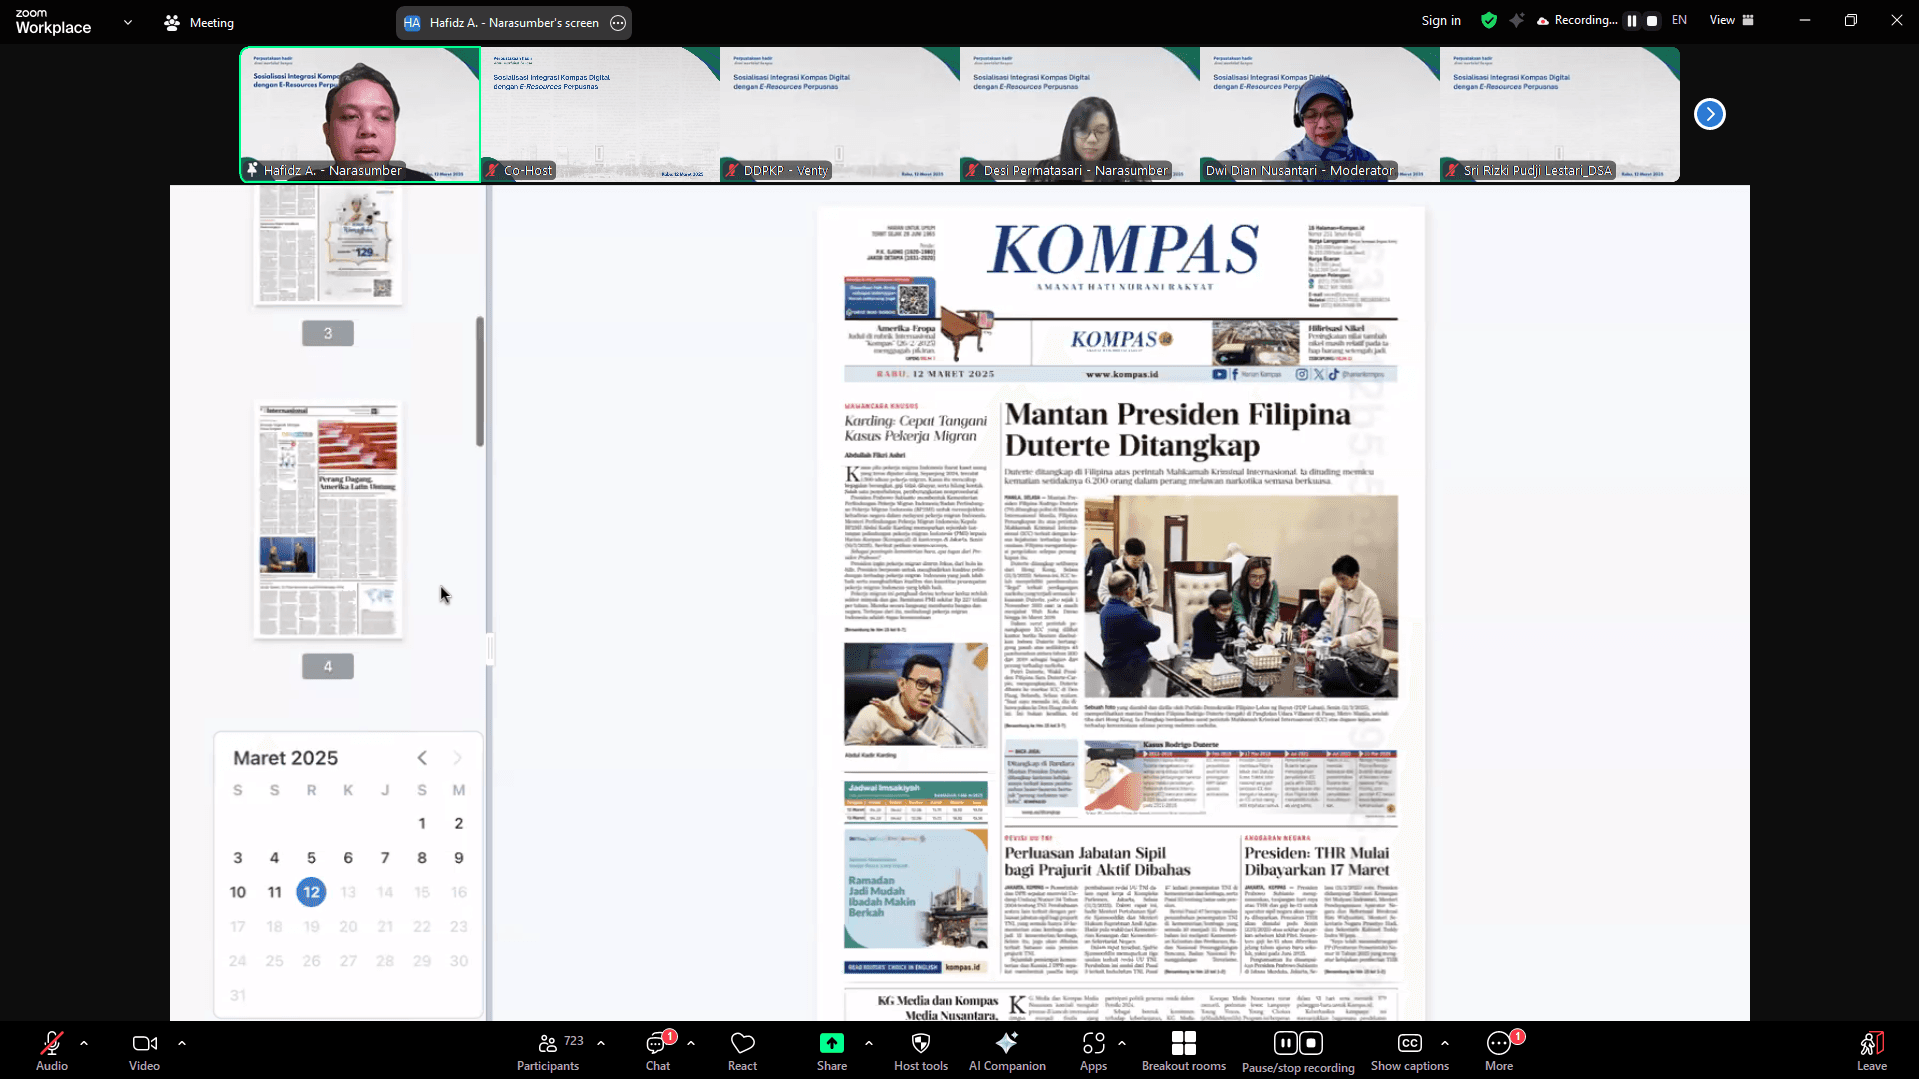Select Hafidz A. - Narasumber video tile
Viewport: 1919px width, 1079px height.
[x=360, y=114]
